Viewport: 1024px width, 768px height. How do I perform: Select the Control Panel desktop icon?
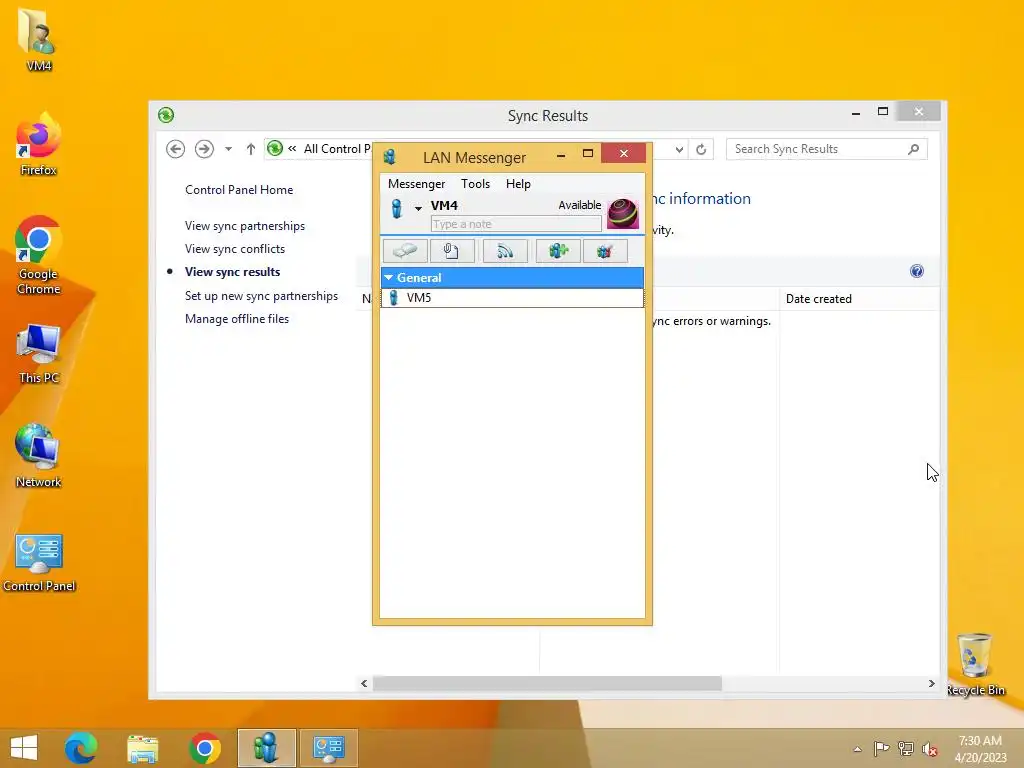point(39,562)
